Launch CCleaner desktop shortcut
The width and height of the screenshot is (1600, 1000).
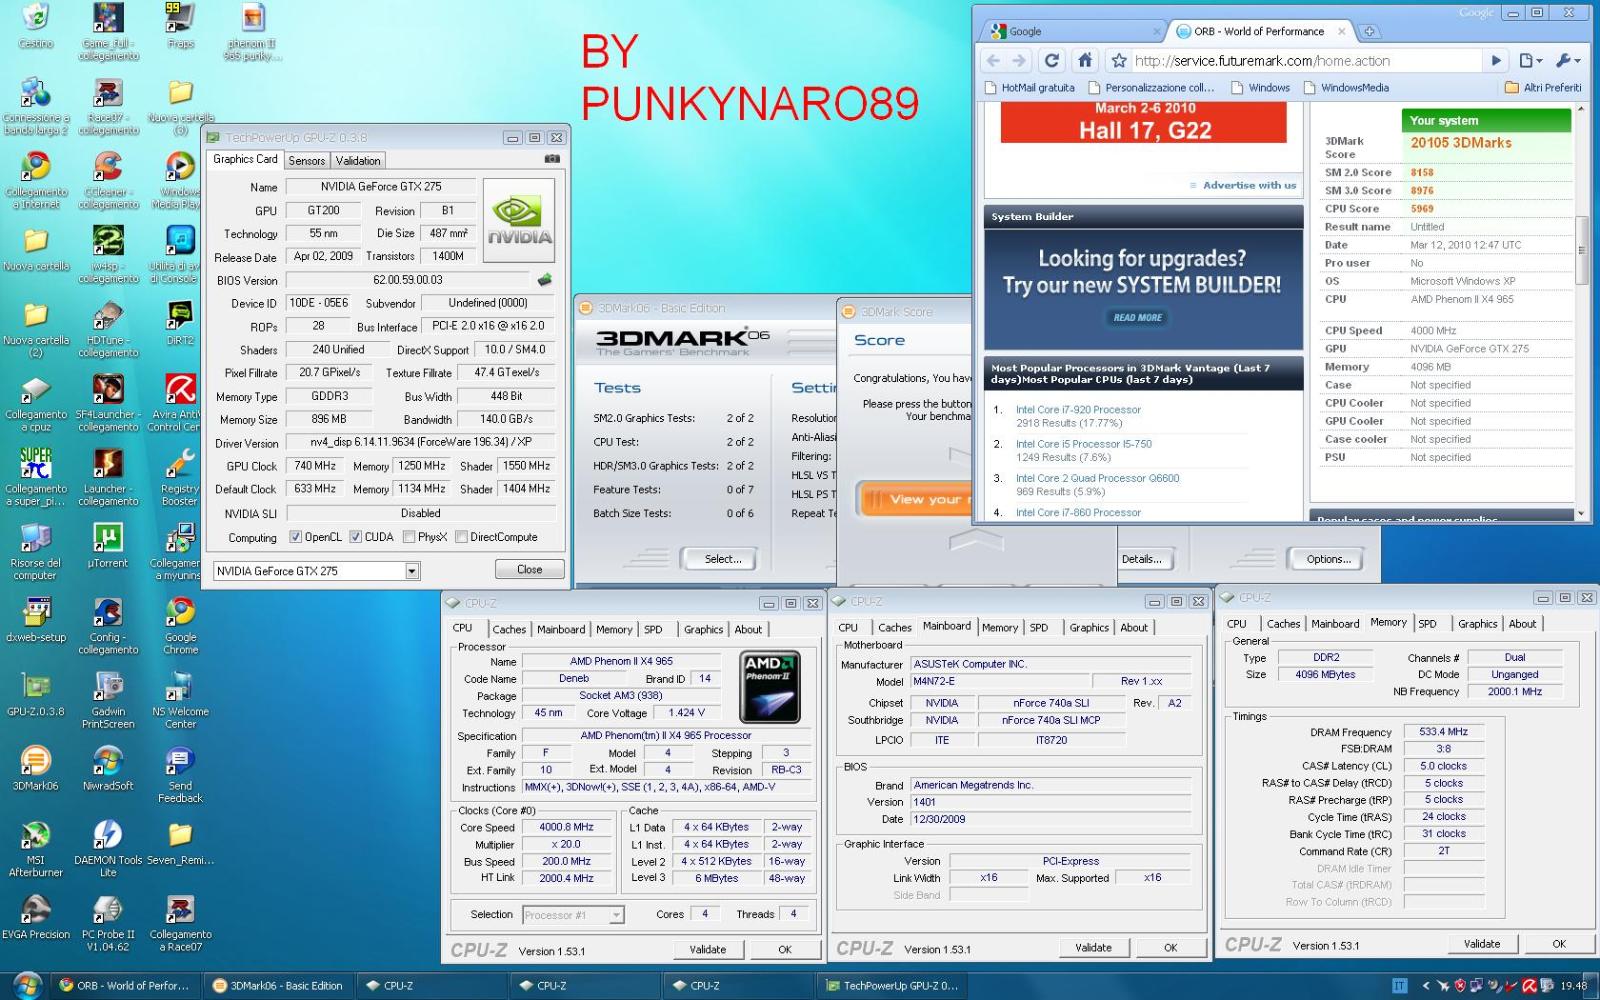108,180
